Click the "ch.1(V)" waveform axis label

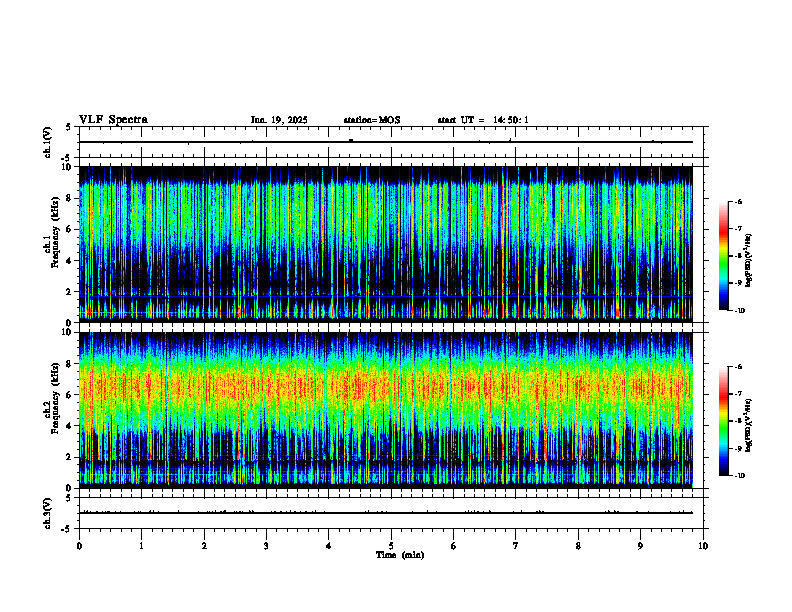47,142
